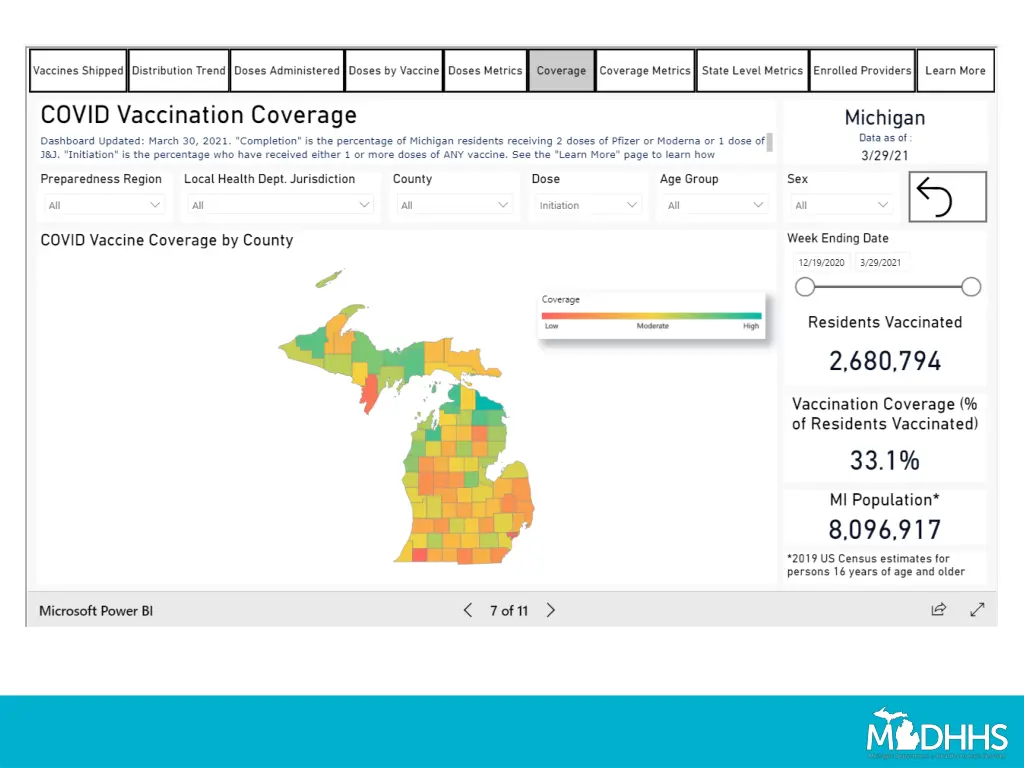Click the back arrow reset icon
Screen dimensions: 1024x768
click(947, 196)
